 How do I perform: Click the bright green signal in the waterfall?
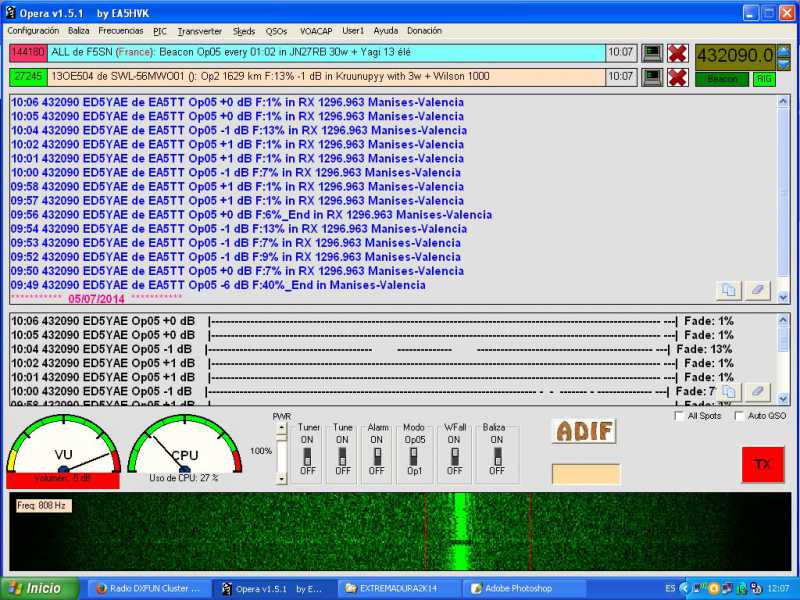coord(461,531)
